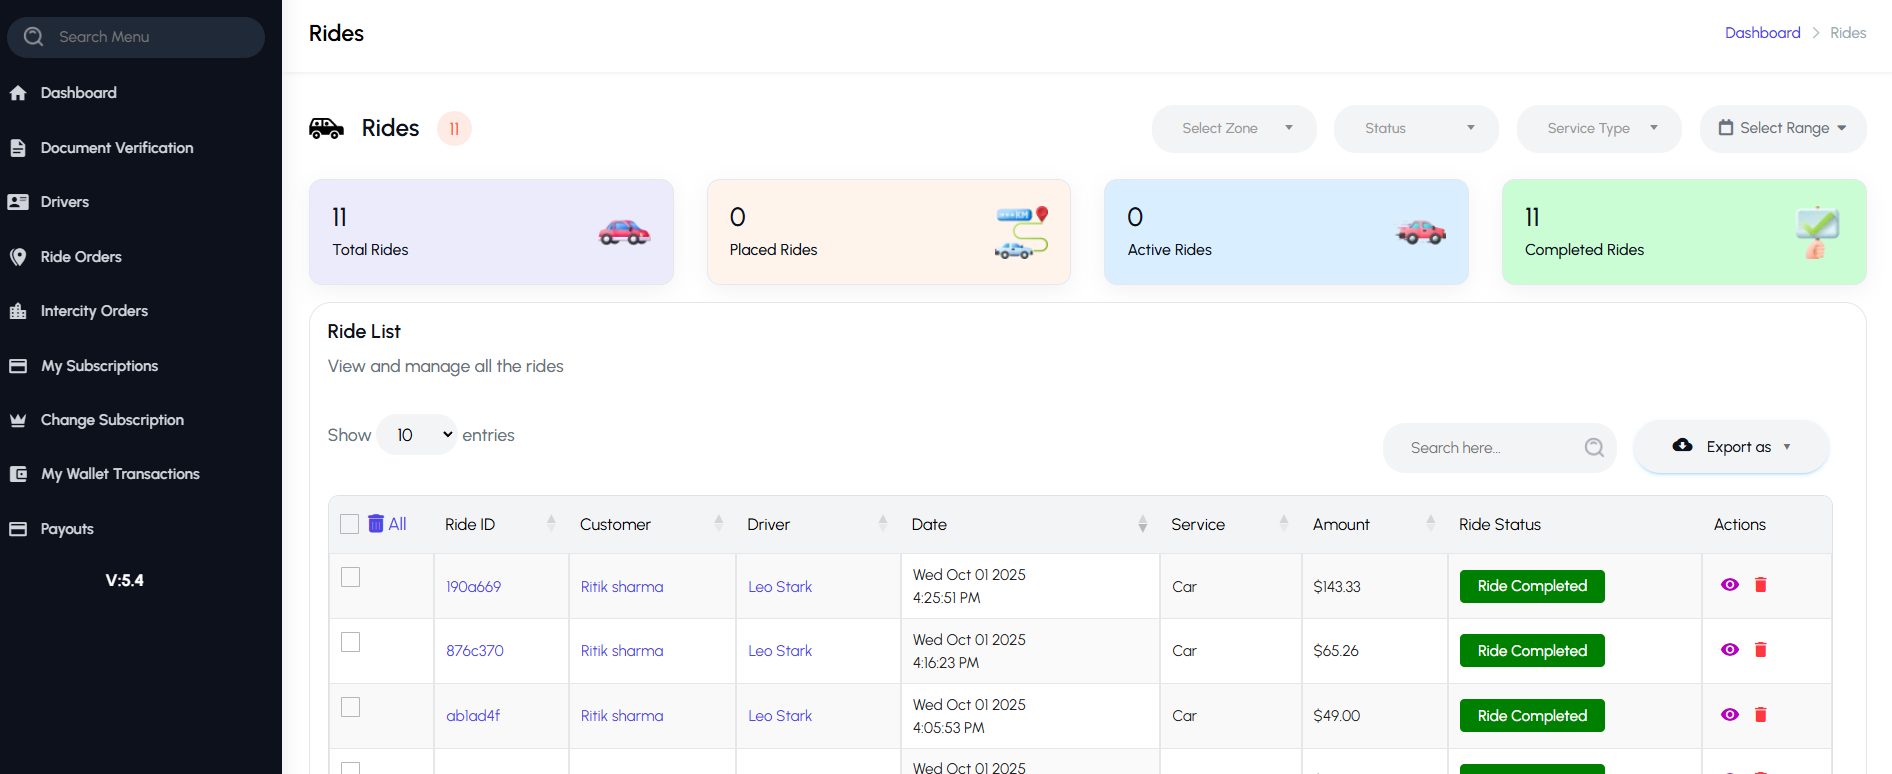Open the Dashboard breadcrumb link
1892x774 pixels.
1762,33
